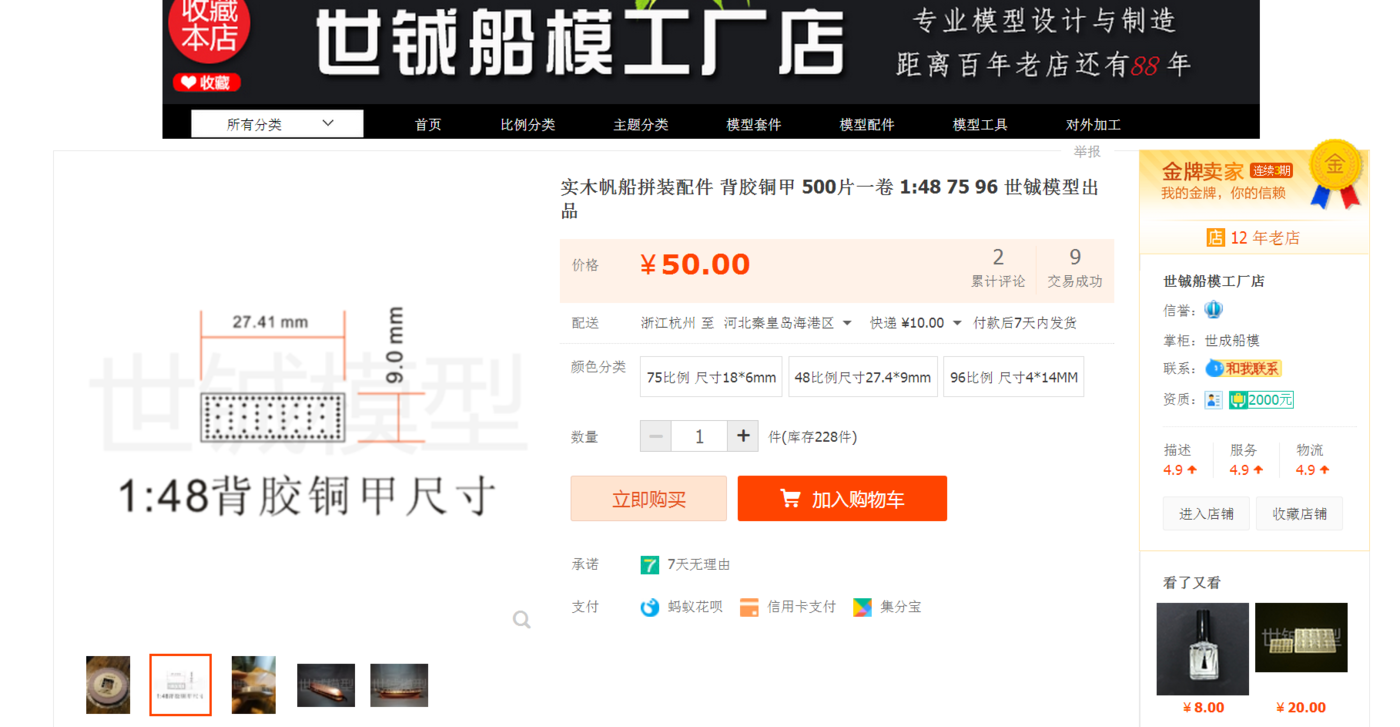Click the seller qualification ID icon
The height and width of the screenshot is (727, 1400).
[1214, 400]
